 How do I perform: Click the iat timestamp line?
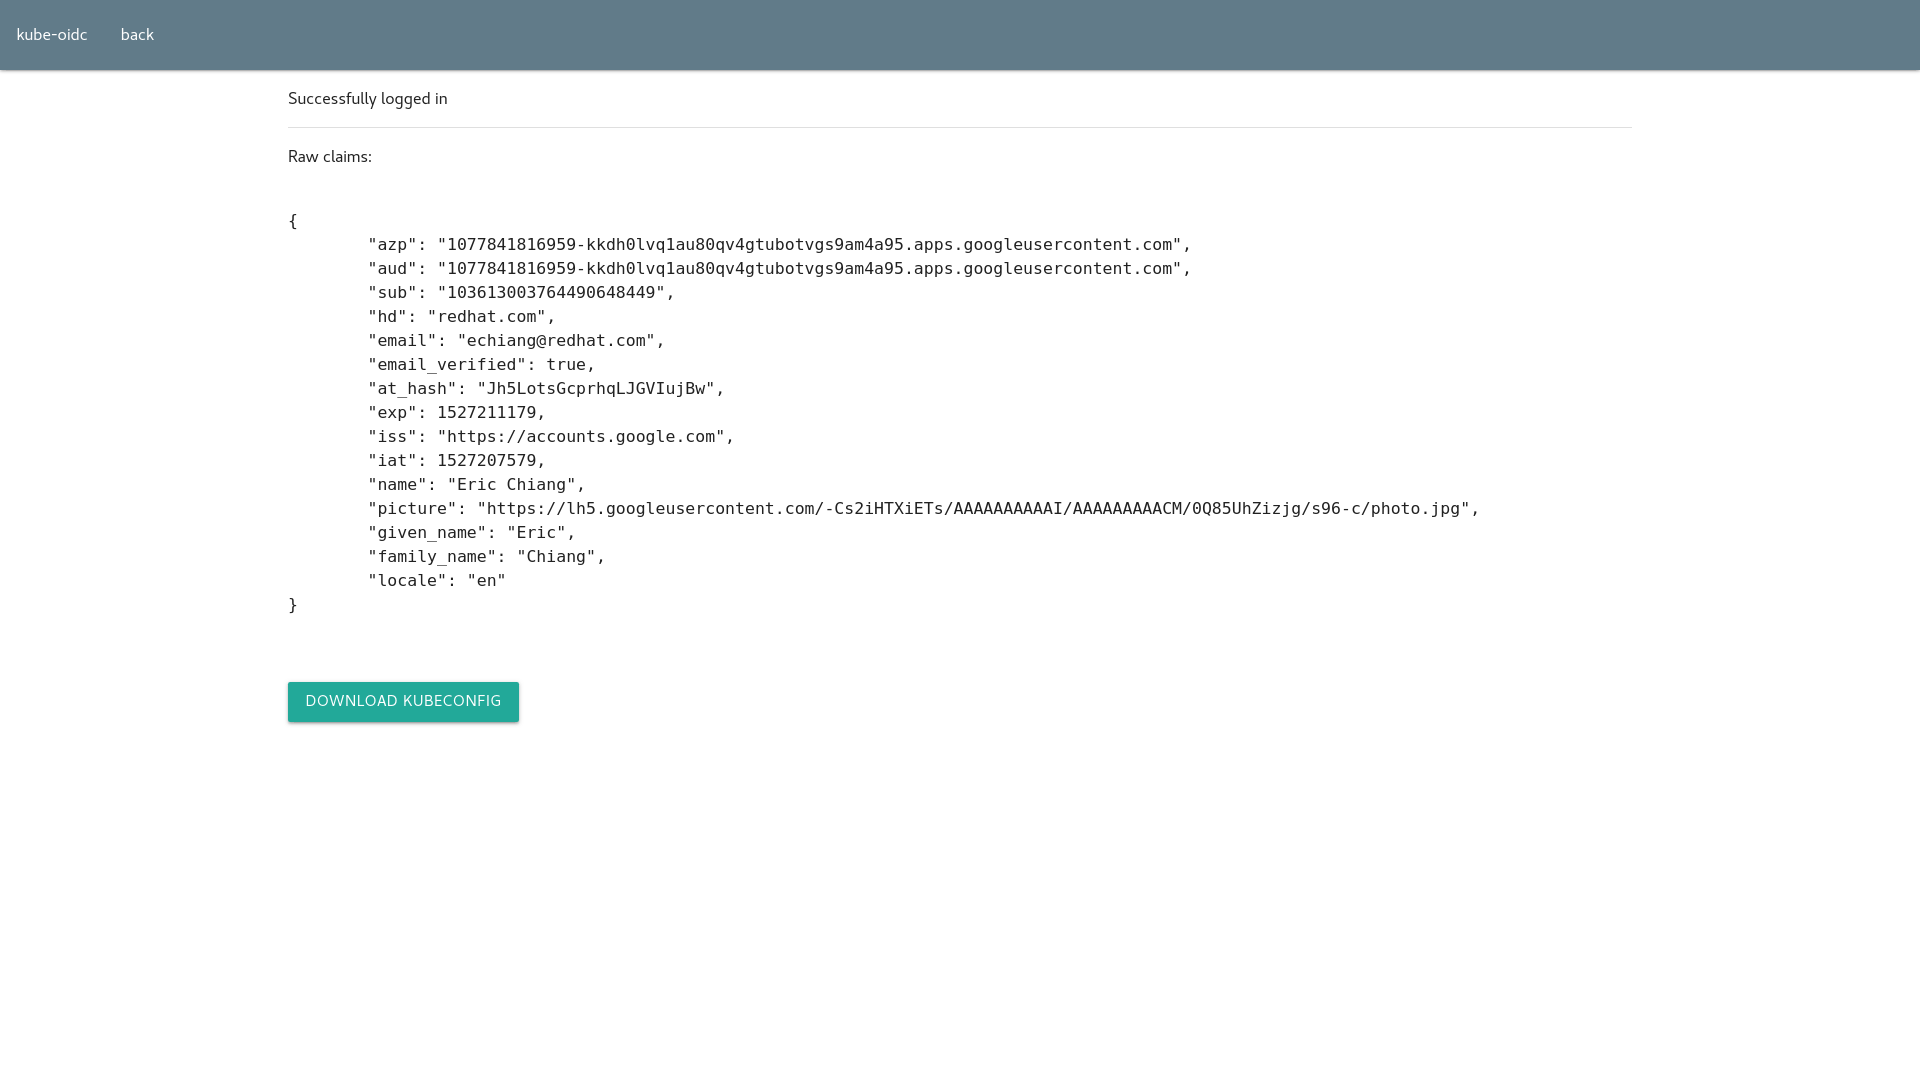point(457,461)
